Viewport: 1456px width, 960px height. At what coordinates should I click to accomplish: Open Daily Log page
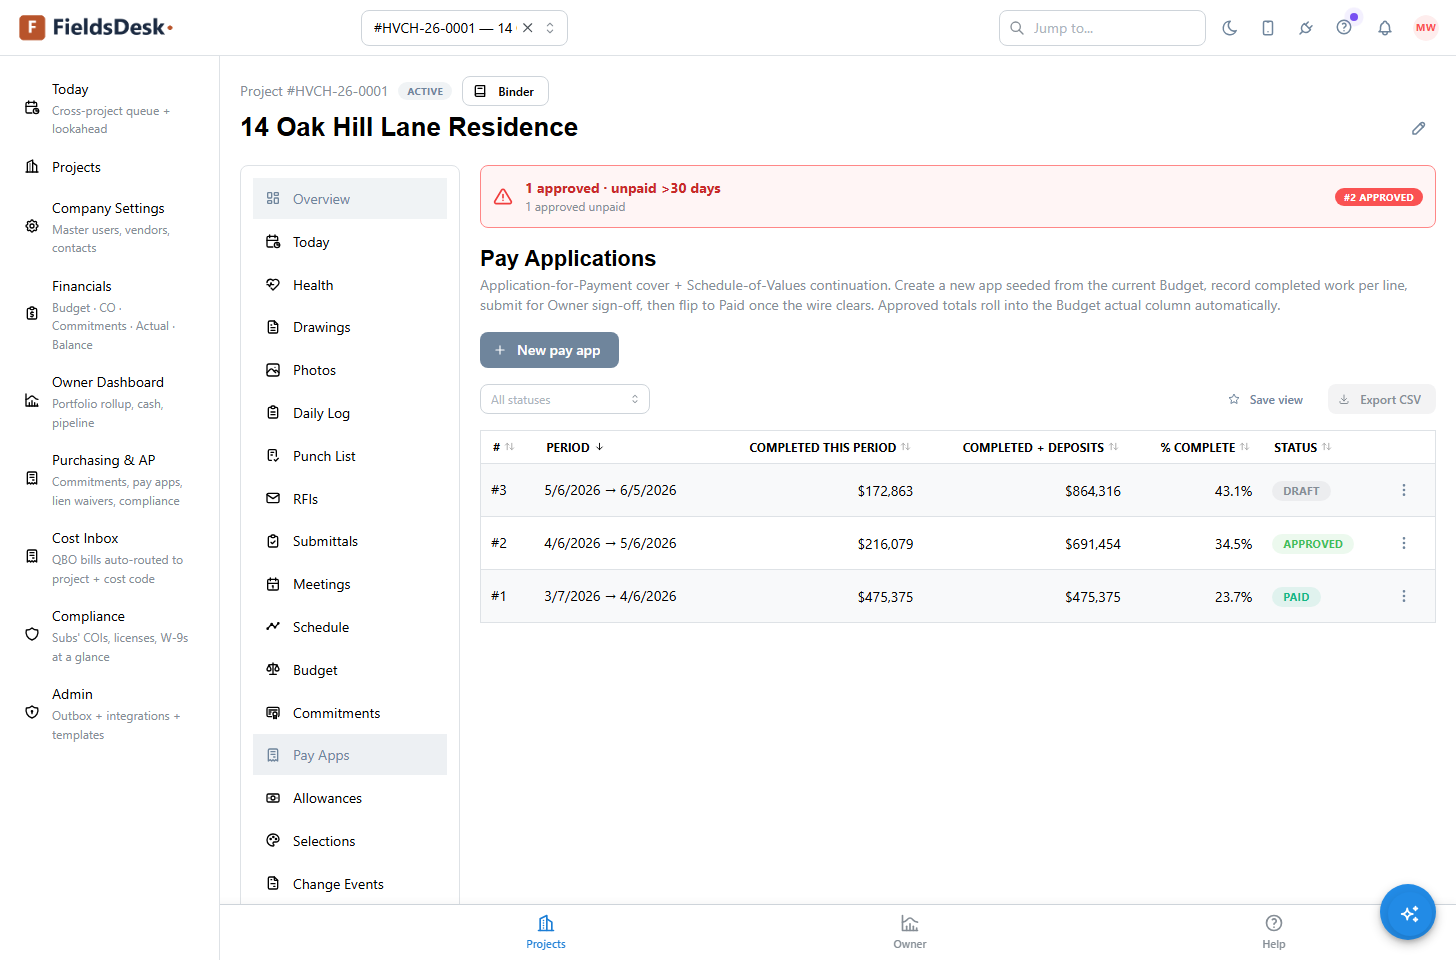[x=350, y=413]
